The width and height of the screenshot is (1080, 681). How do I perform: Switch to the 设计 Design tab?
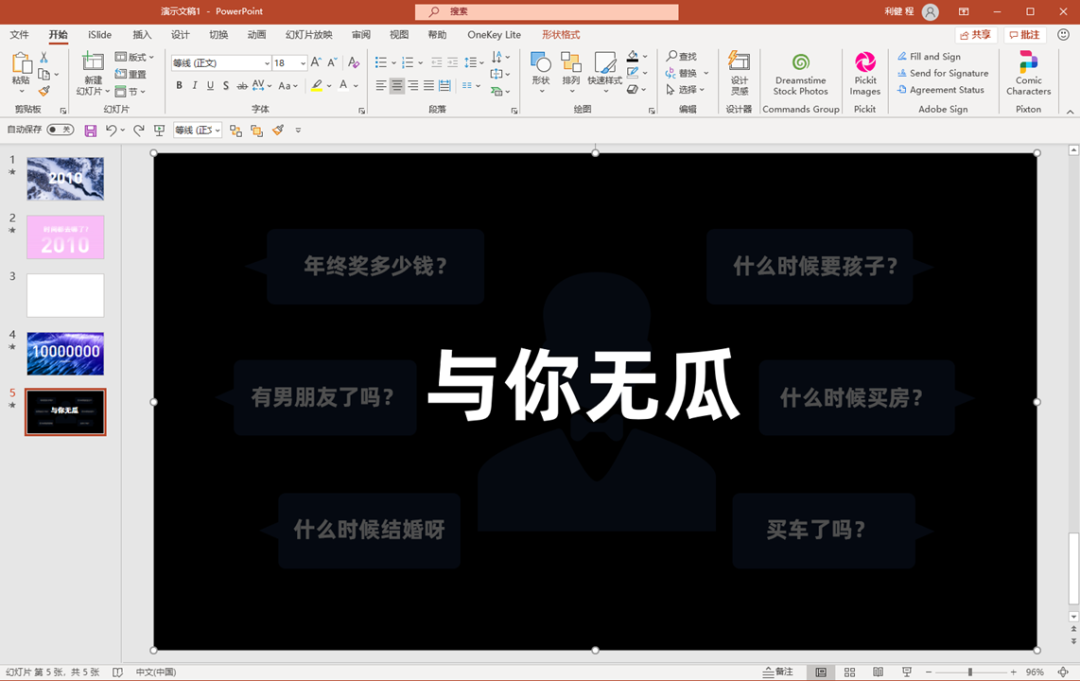click(x=180, y=34)
